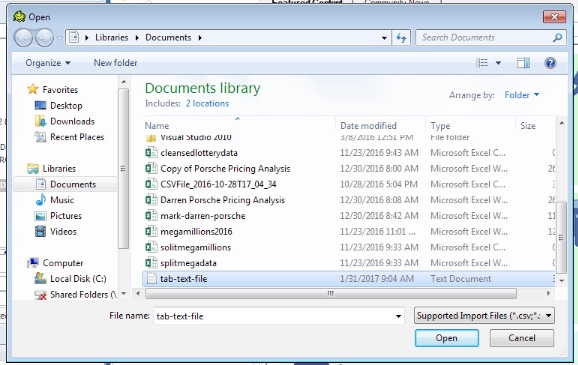Click navigation pane scrollbar up arrow
The height and width of the screenshot is (365, 578).
click(124, 82)
